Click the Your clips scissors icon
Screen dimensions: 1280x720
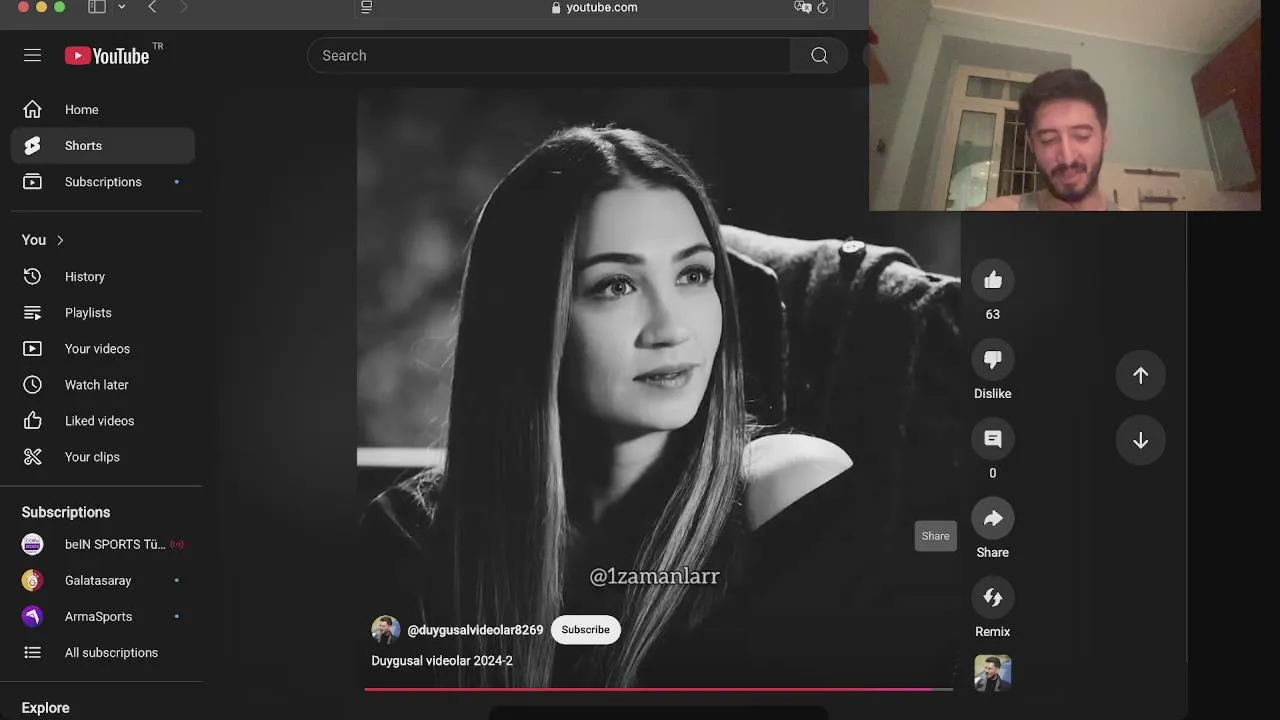[33, 457]
